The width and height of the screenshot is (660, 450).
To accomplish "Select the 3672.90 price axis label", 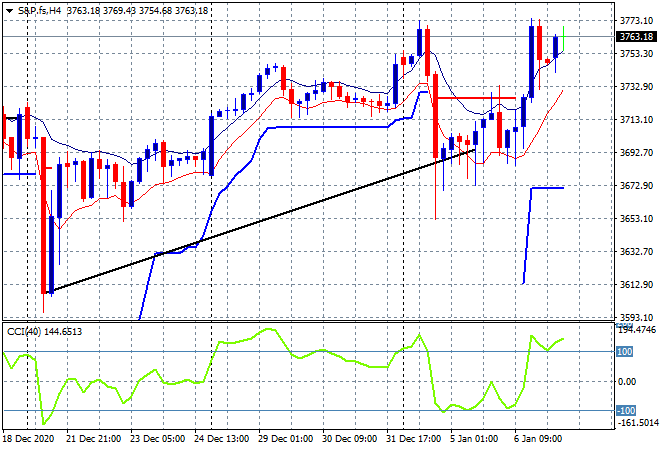I will pyautogui.click(x=636, y=186).
